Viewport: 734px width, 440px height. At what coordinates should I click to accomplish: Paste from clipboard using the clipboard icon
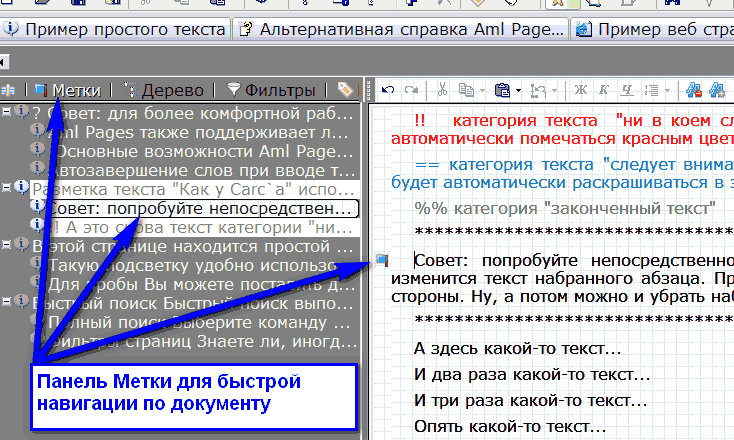point(502,89)
